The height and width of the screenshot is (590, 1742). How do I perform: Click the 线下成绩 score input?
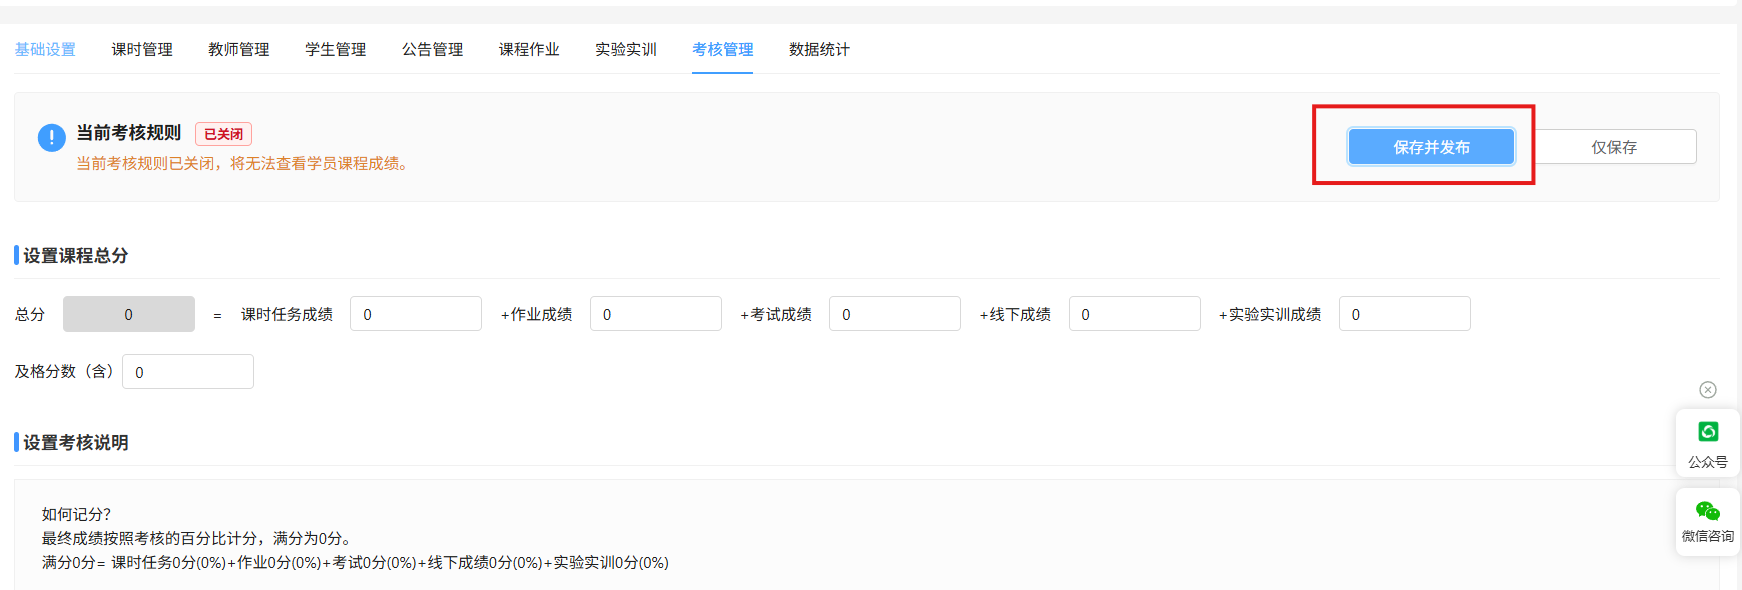click(1135, 314)
